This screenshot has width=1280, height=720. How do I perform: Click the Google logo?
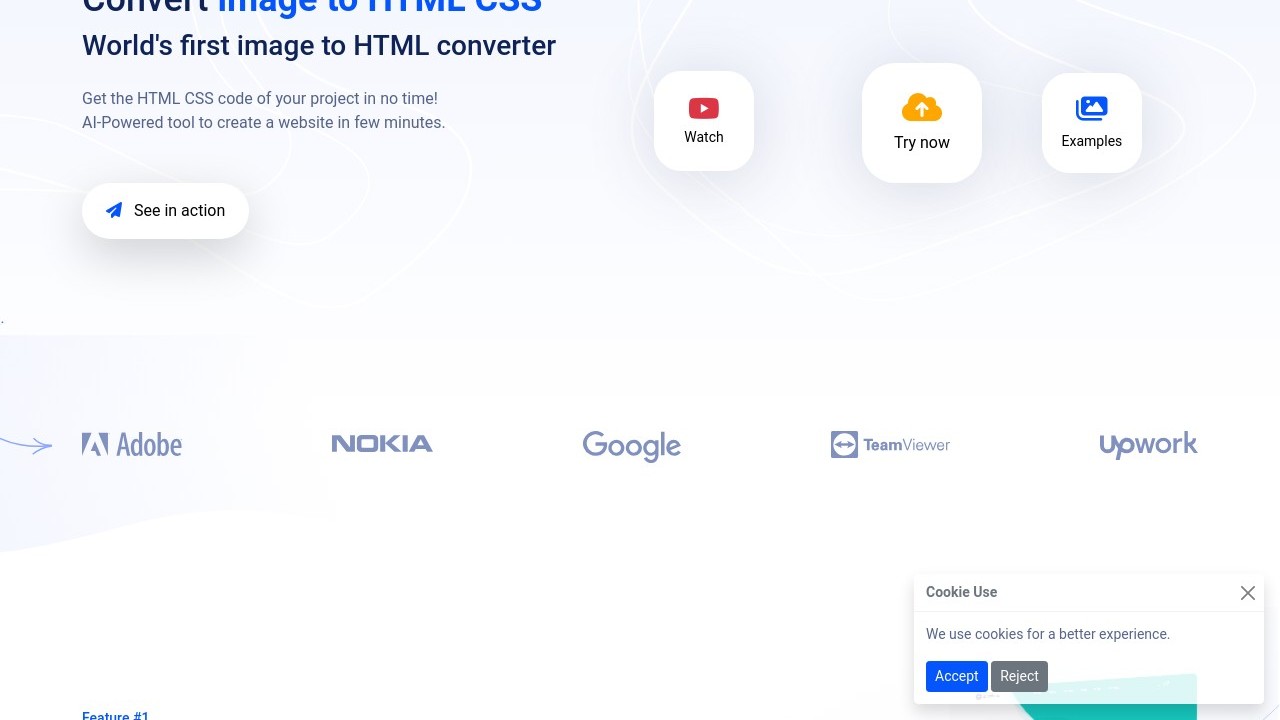coord(632,446)
